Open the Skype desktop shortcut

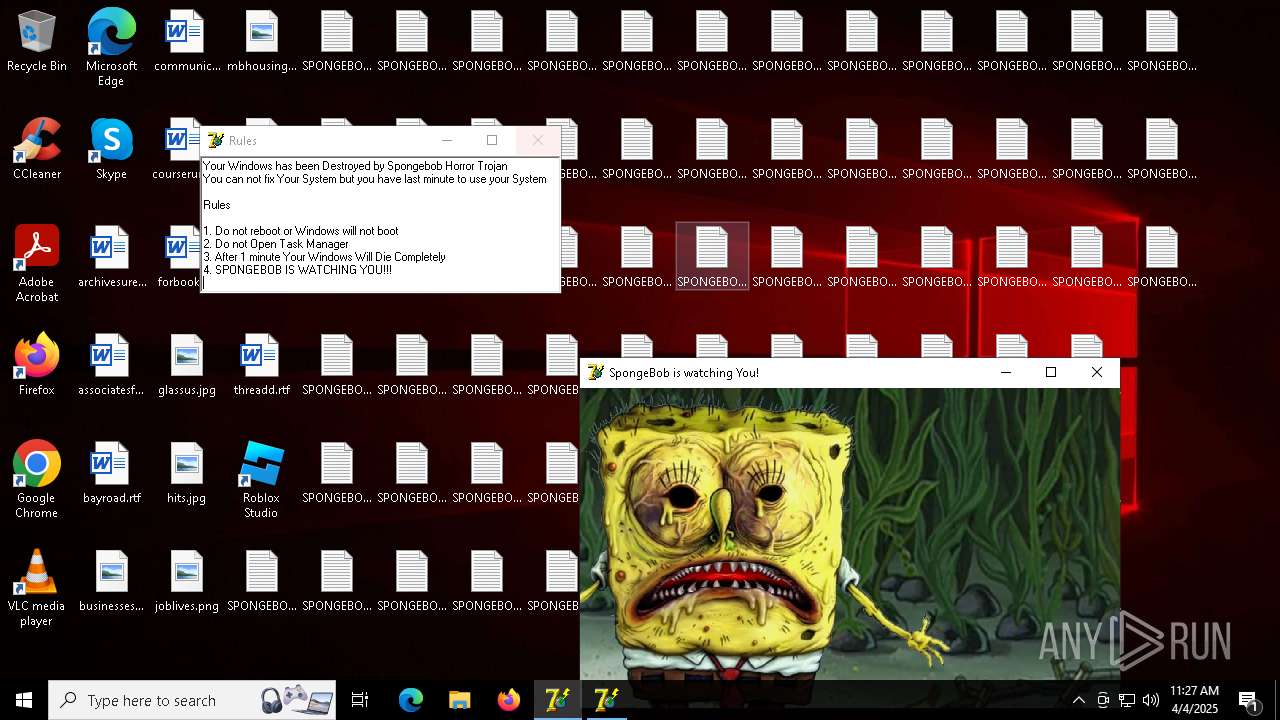[111, 150]
